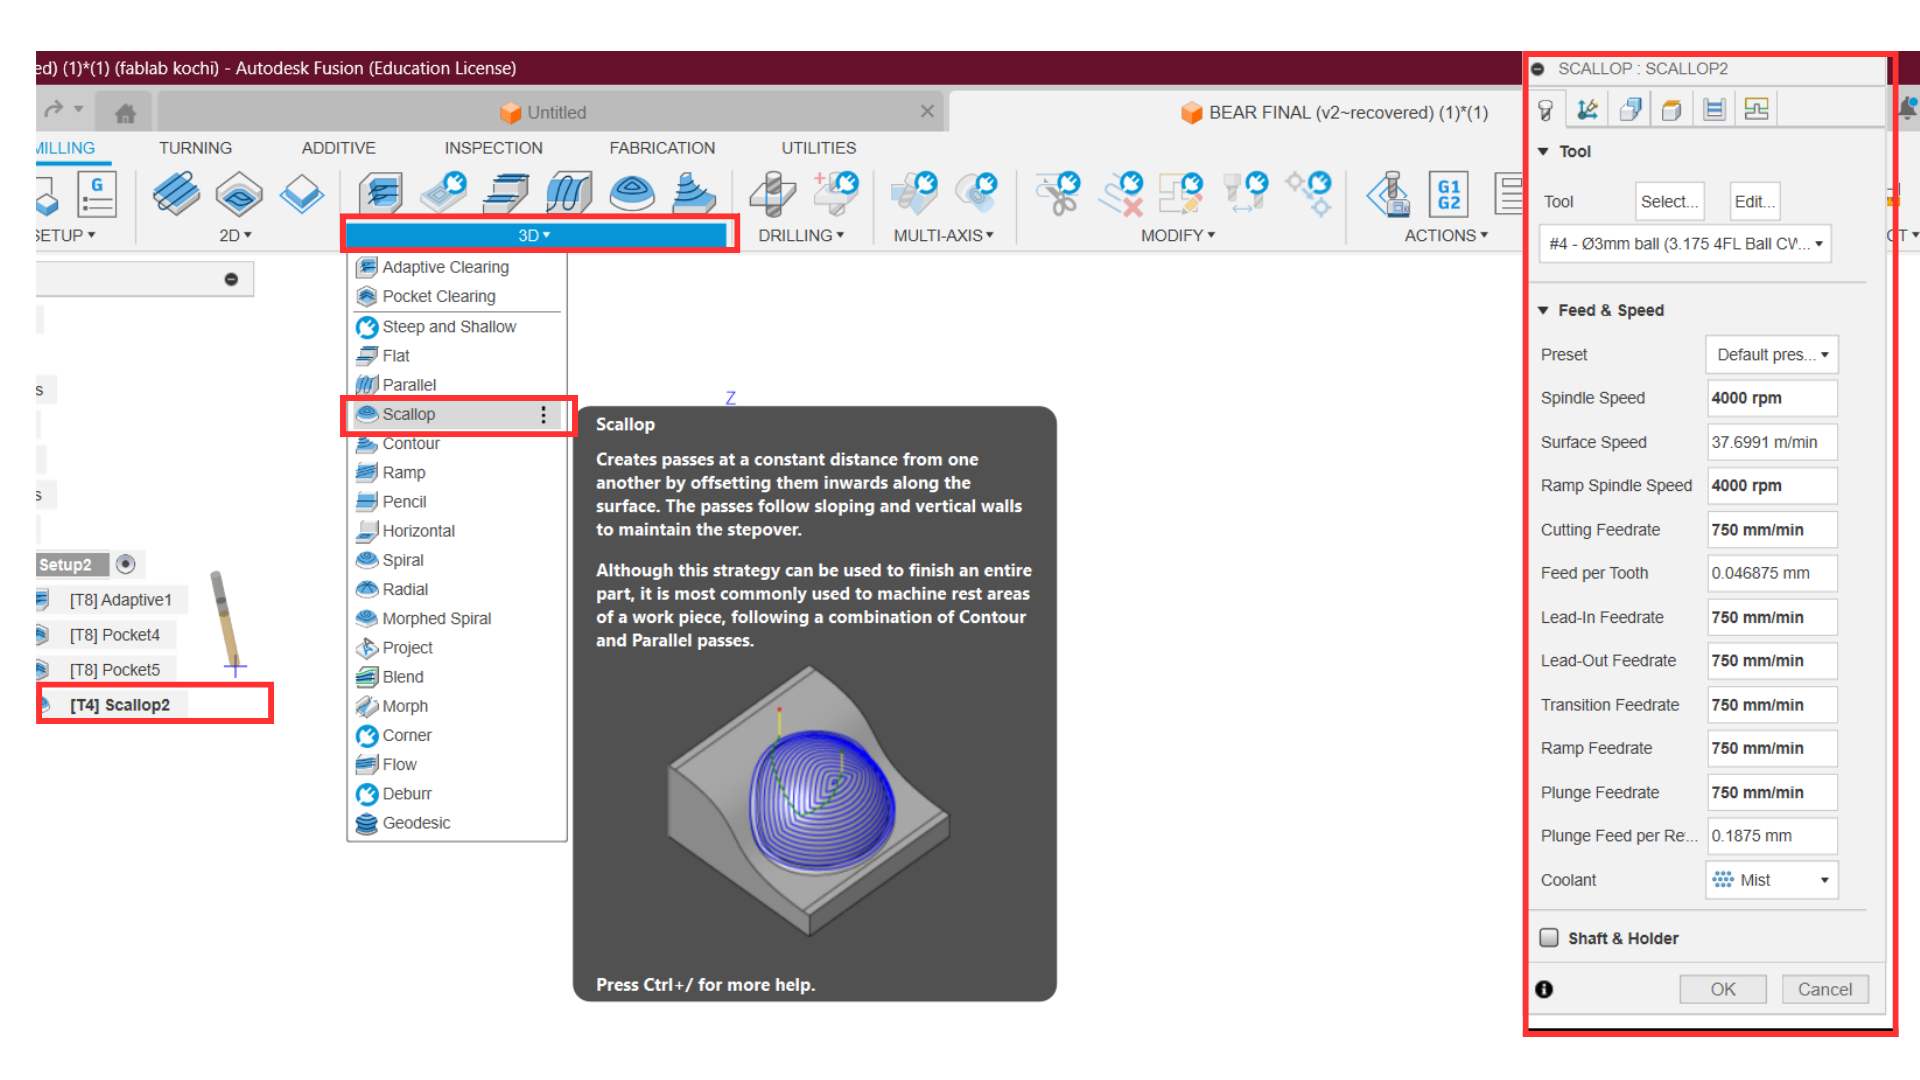The image size is (1920, 1080).
Task: Open the Preset dropdown showing Default preset
Action: pyautogui.click(x=1772, y=354)
